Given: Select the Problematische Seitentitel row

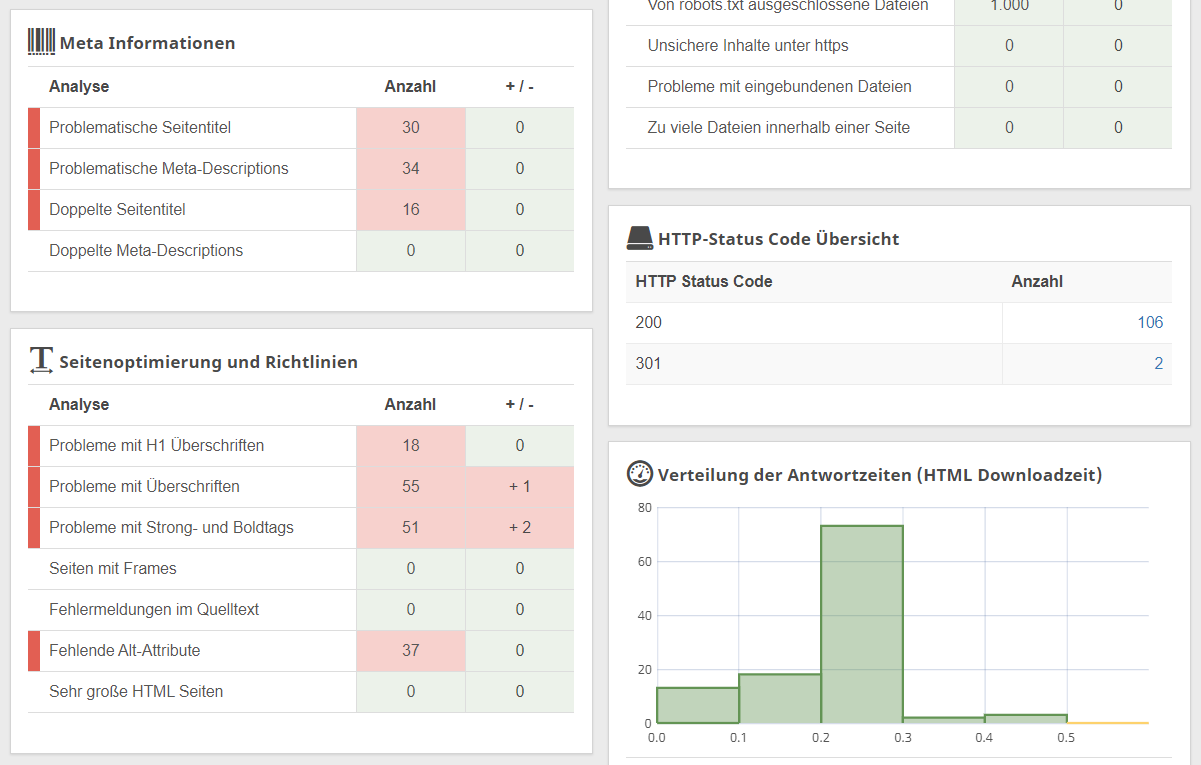Looking at the screenshot, I should 140,128.
